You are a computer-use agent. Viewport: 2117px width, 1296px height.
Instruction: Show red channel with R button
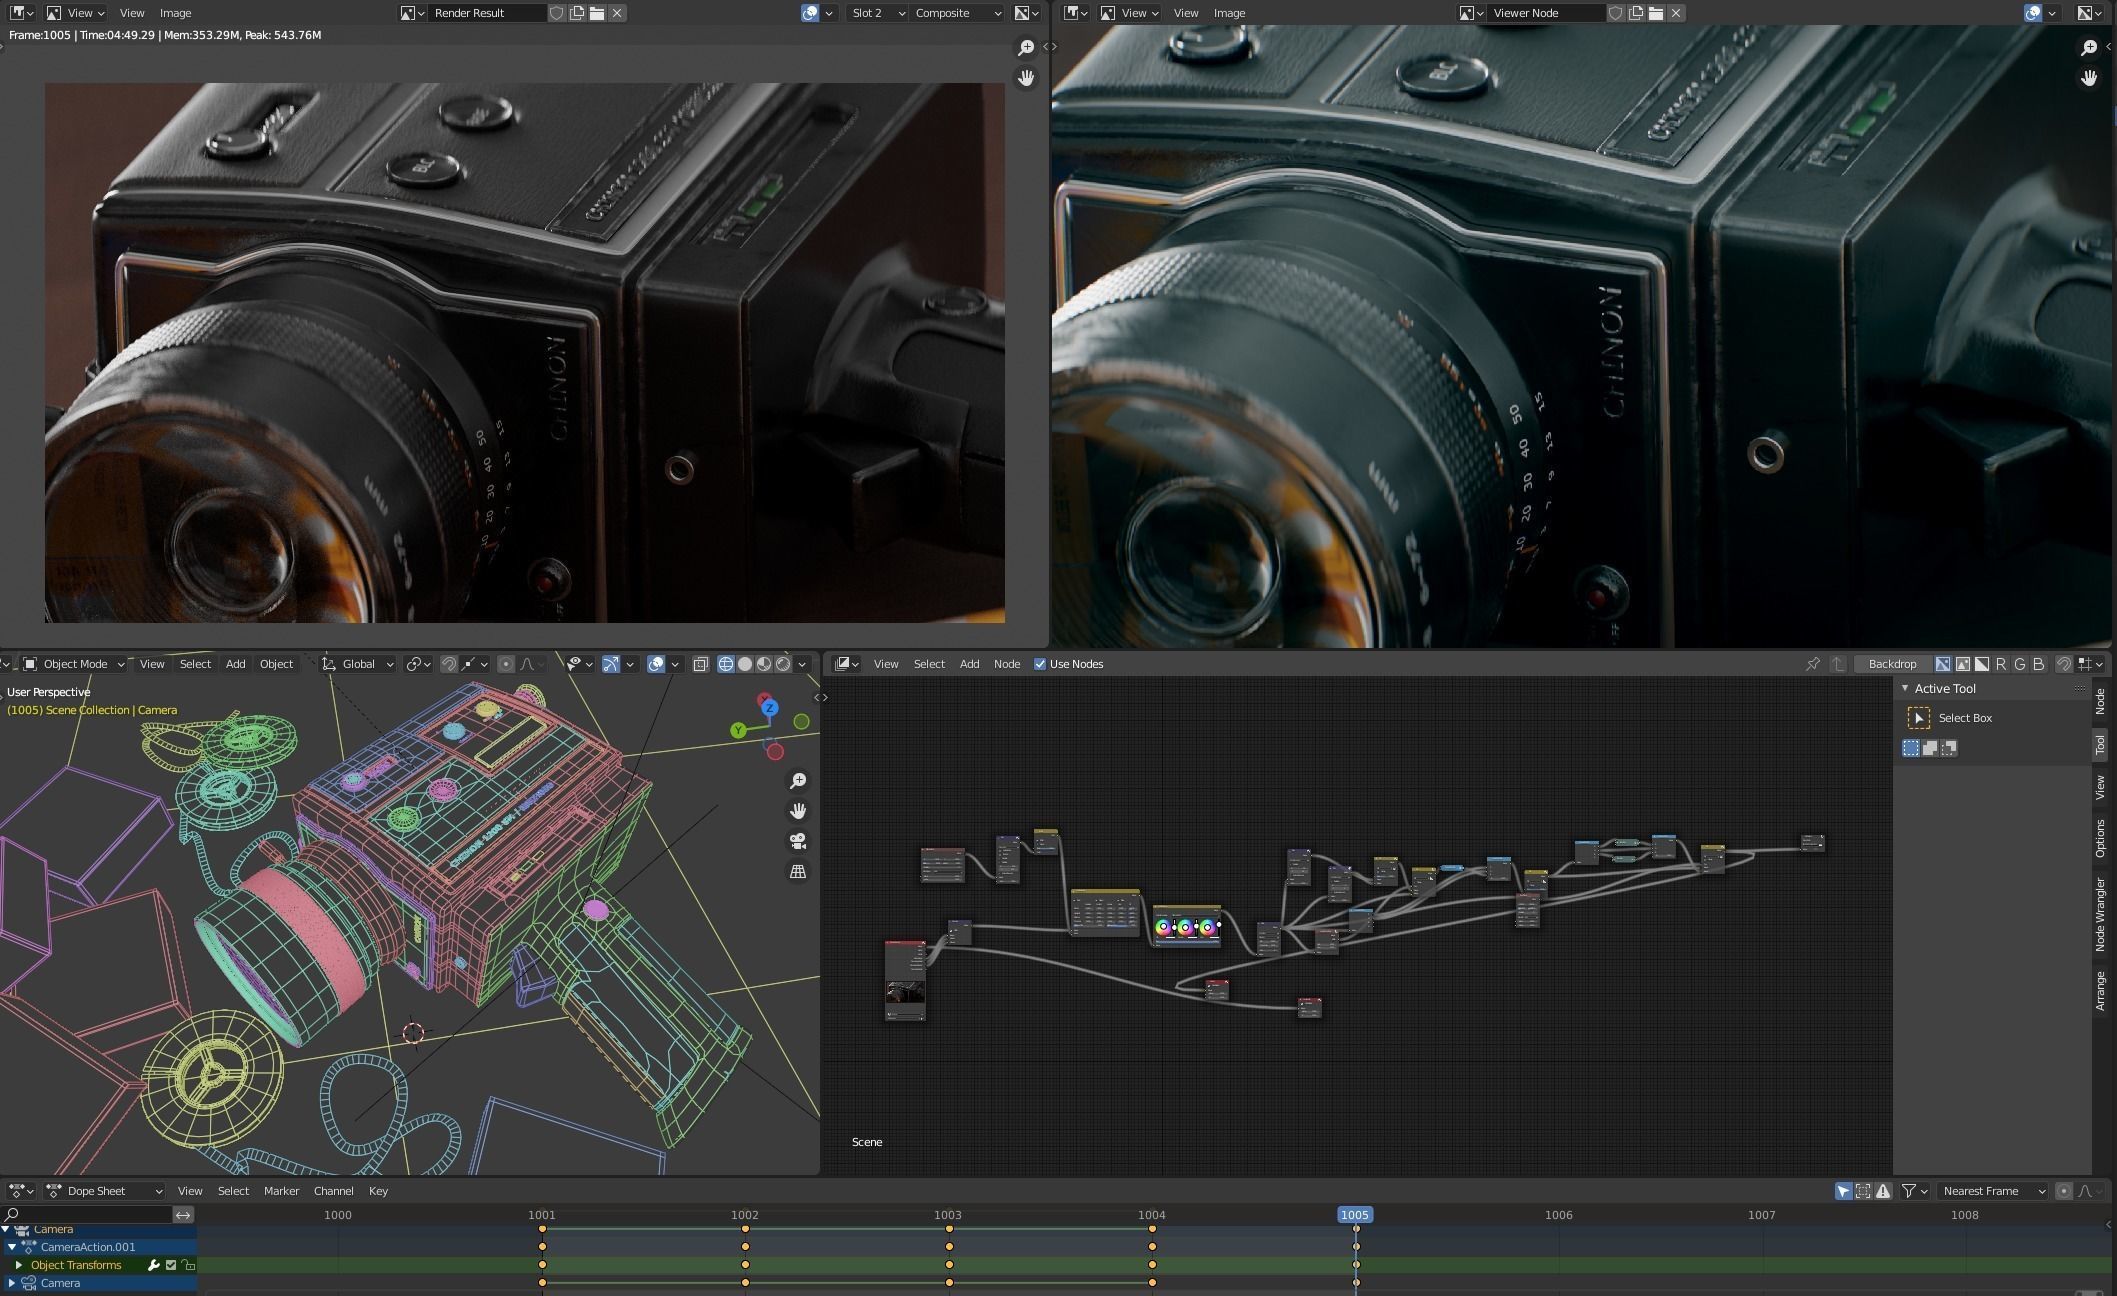click(2001, 664)
